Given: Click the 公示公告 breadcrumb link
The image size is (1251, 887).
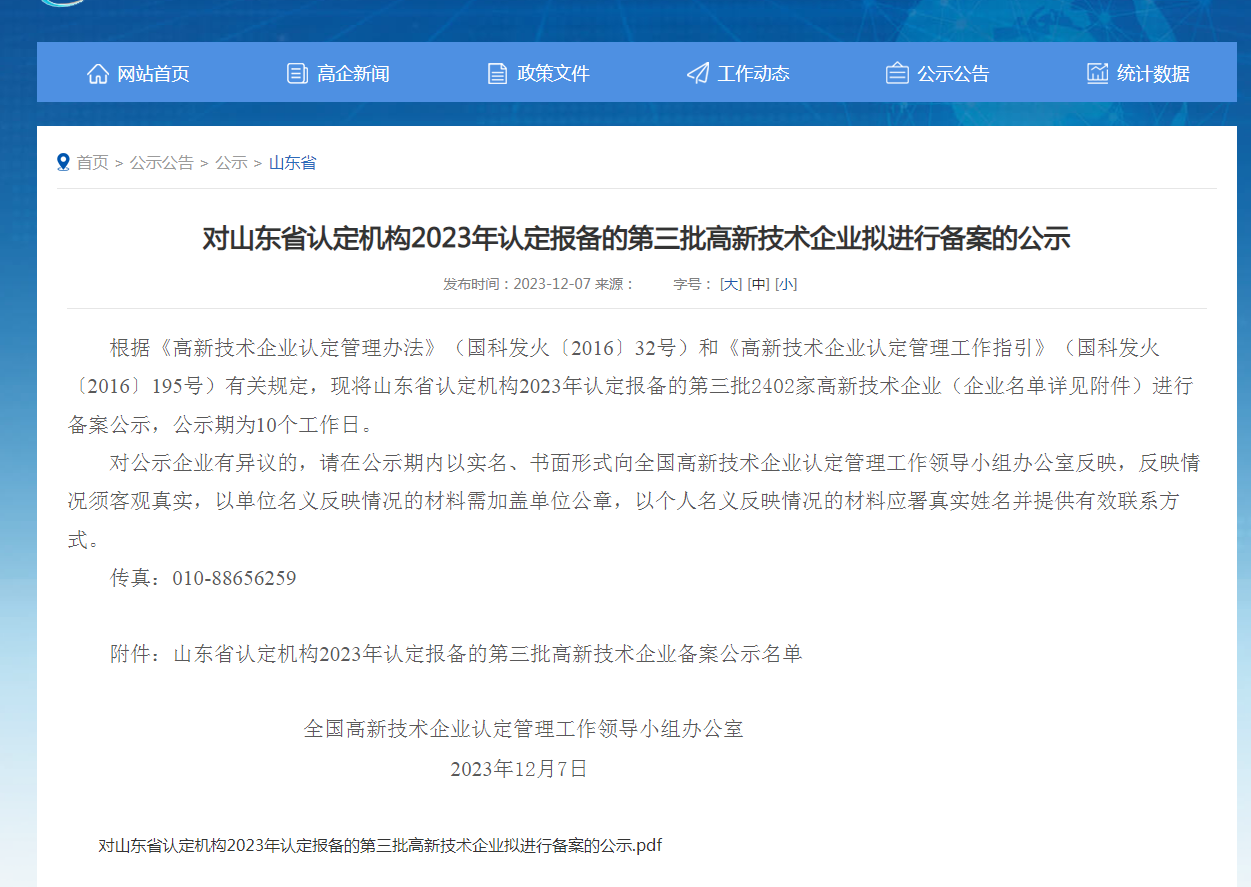Looking at the screenshot, I should 160,162.
